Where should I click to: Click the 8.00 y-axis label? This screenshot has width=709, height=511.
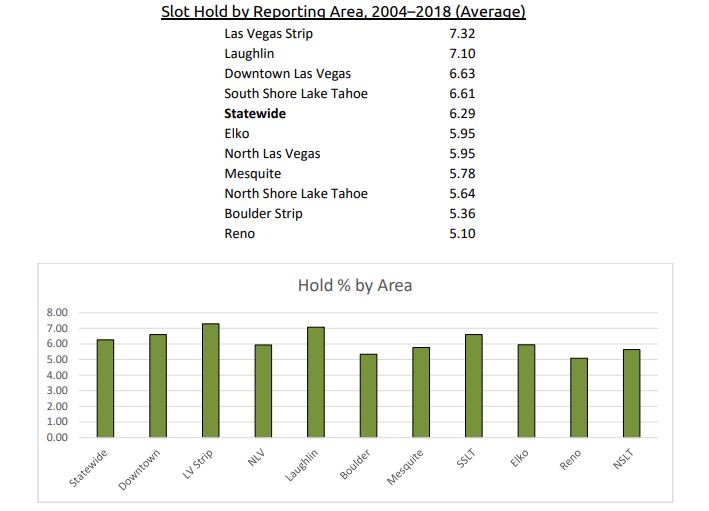57,312
